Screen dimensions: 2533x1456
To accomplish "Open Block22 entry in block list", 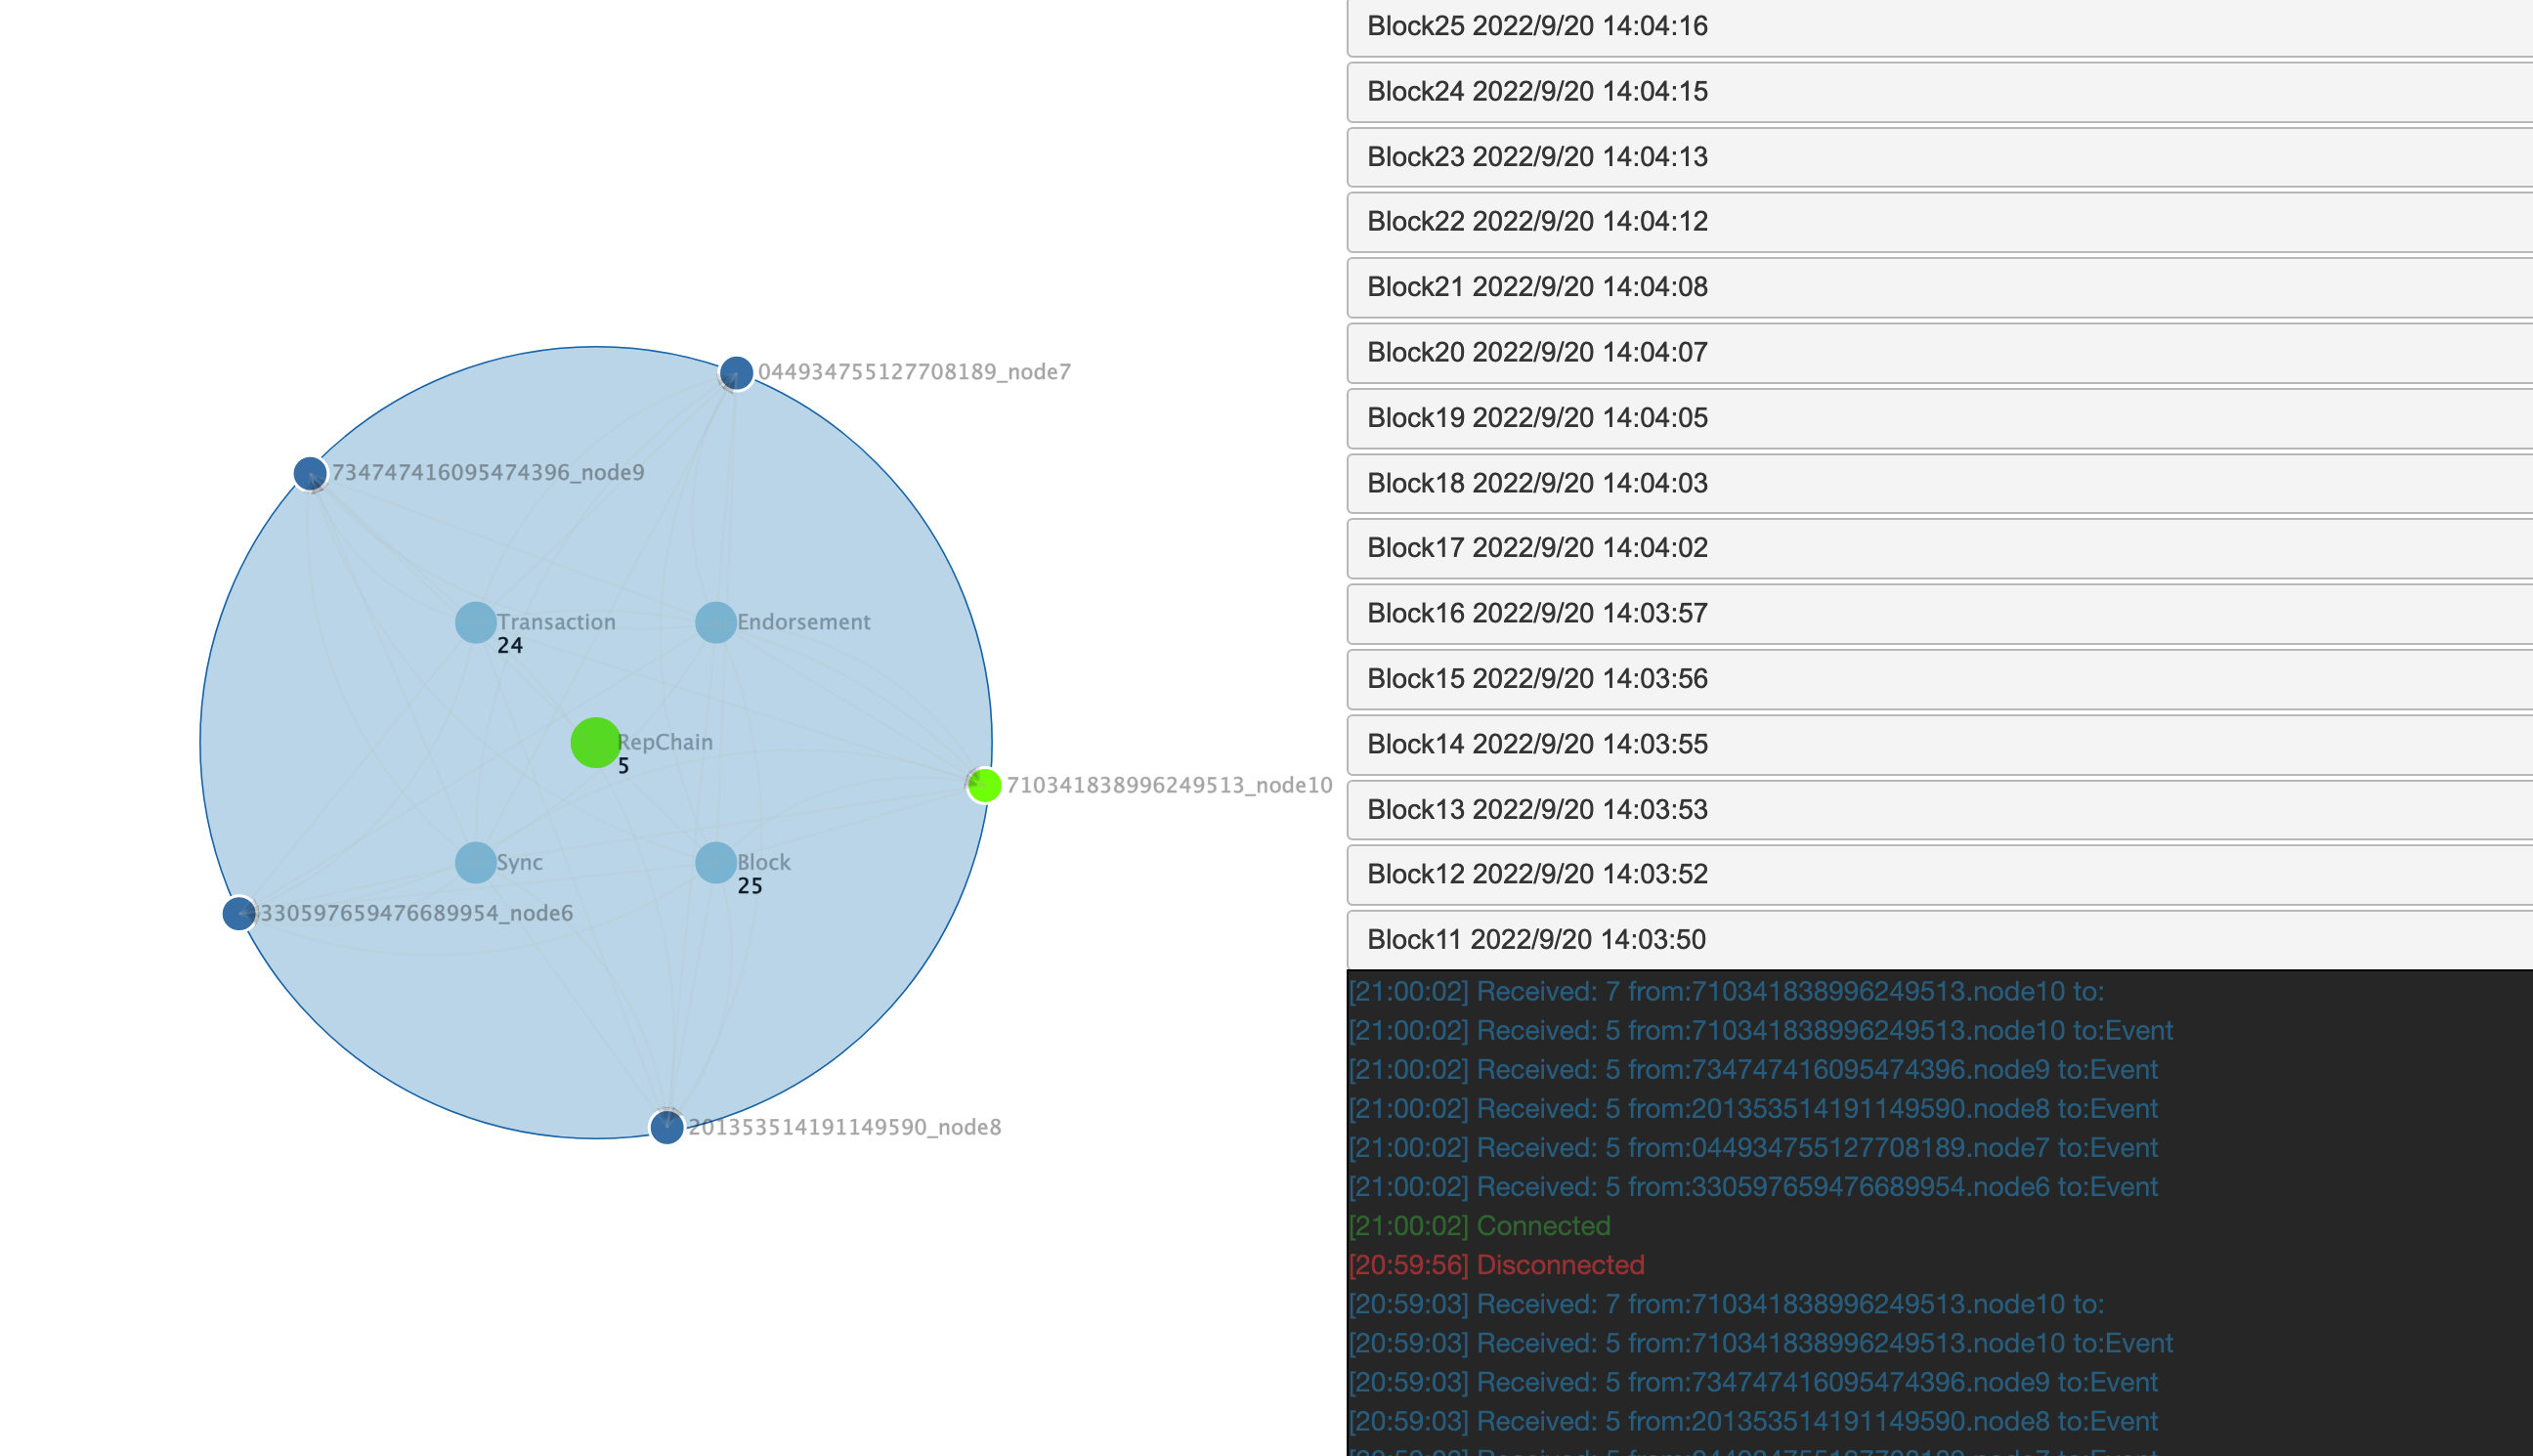I will click(x=1940, y=222).
